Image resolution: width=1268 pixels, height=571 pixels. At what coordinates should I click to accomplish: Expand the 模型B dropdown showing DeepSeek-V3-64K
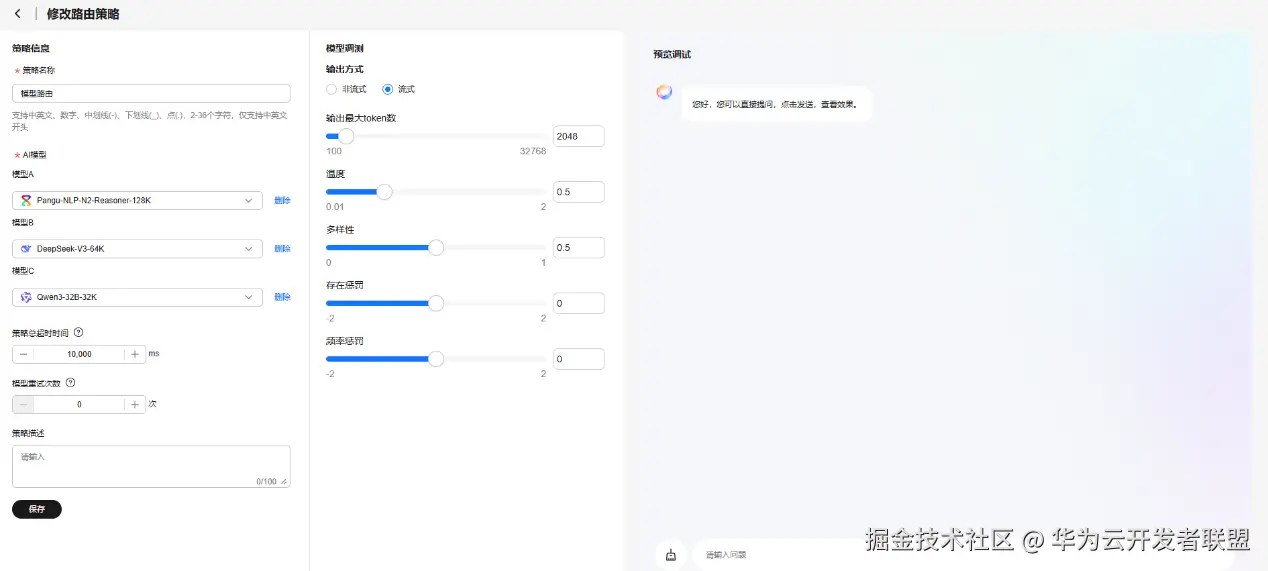point(138,248)
